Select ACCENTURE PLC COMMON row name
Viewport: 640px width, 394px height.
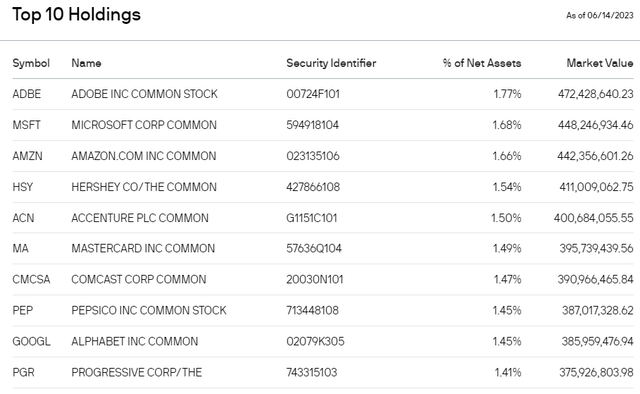pos(140,218)
